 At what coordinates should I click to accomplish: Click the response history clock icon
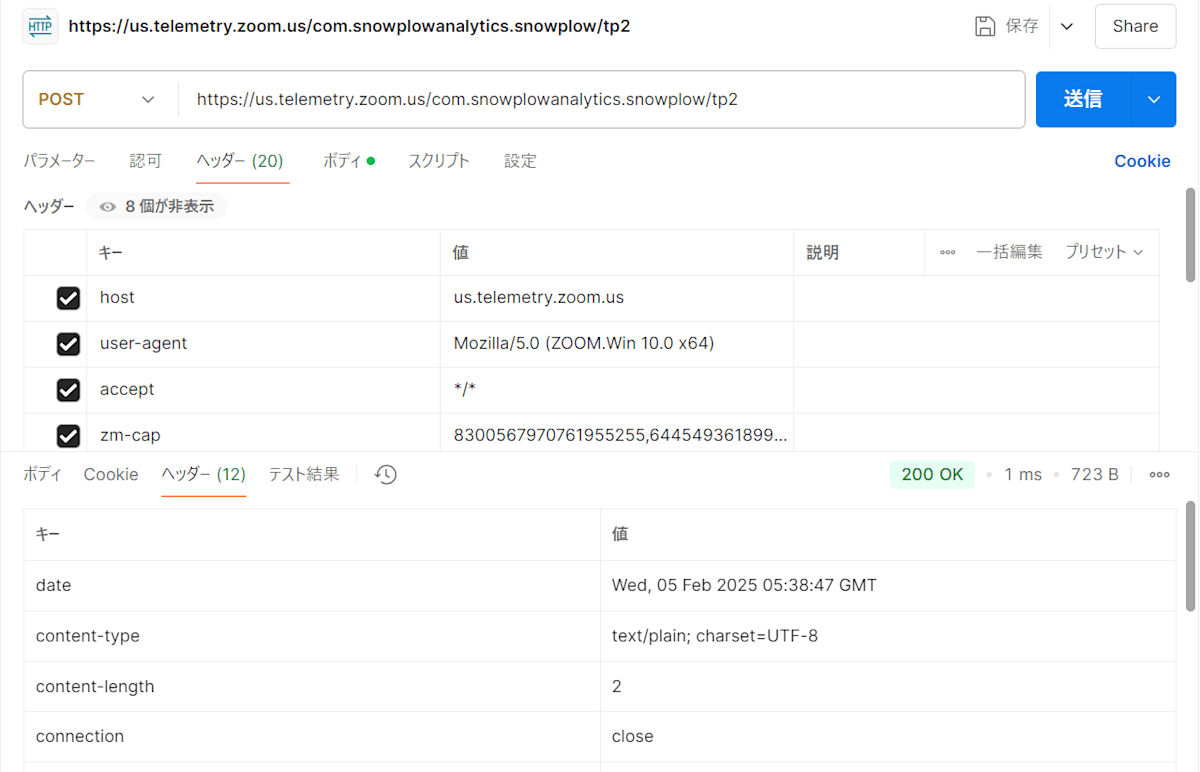tap(386, 475)
